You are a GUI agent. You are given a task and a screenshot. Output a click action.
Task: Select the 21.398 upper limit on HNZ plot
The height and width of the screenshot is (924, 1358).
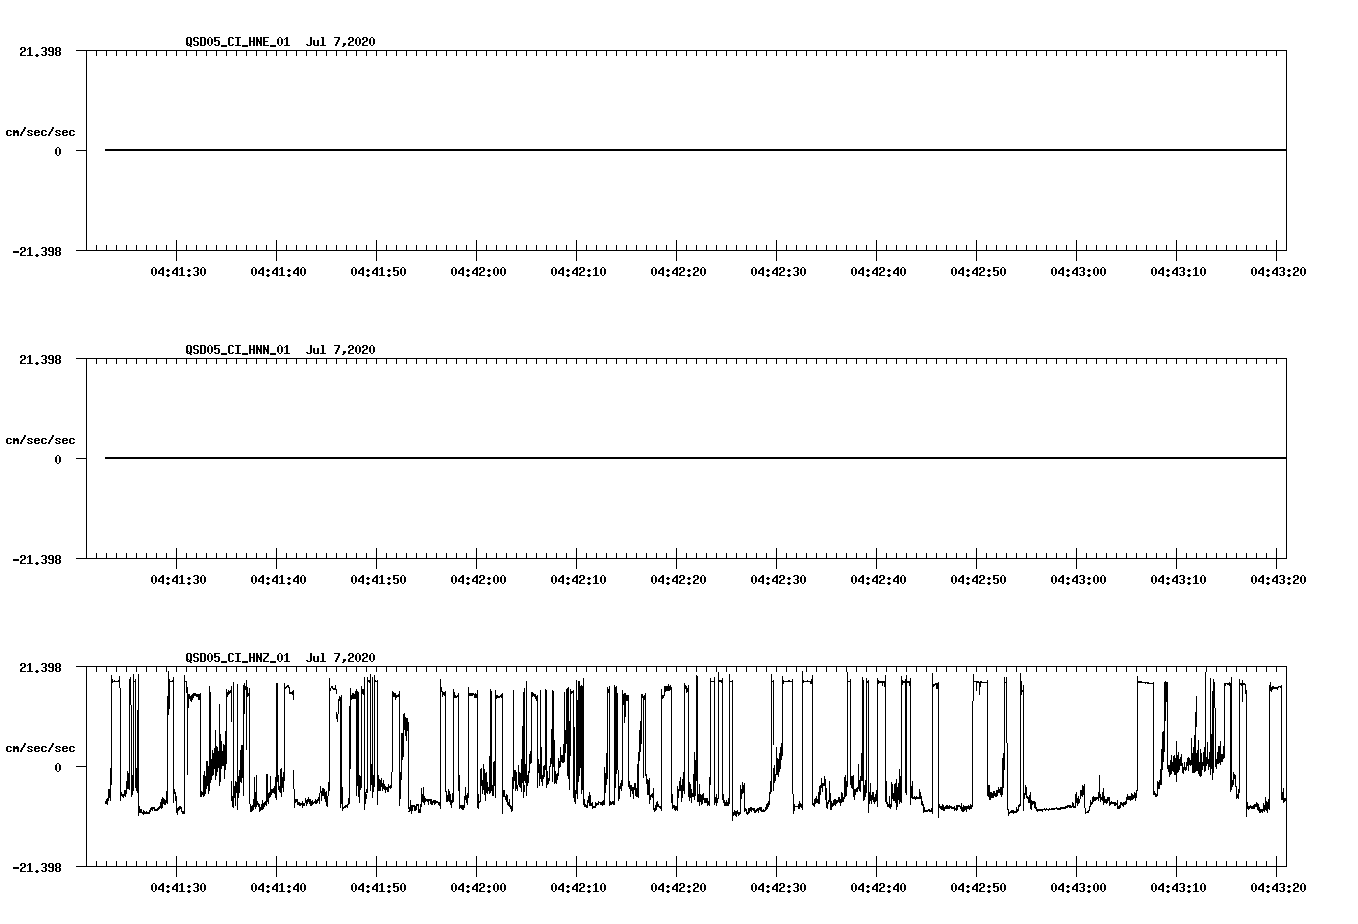click(x=40, y=667)
